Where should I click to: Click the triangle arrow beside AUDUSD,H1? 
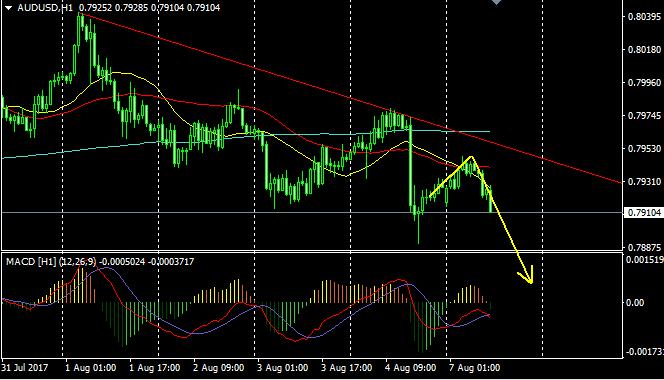(8, 8)
